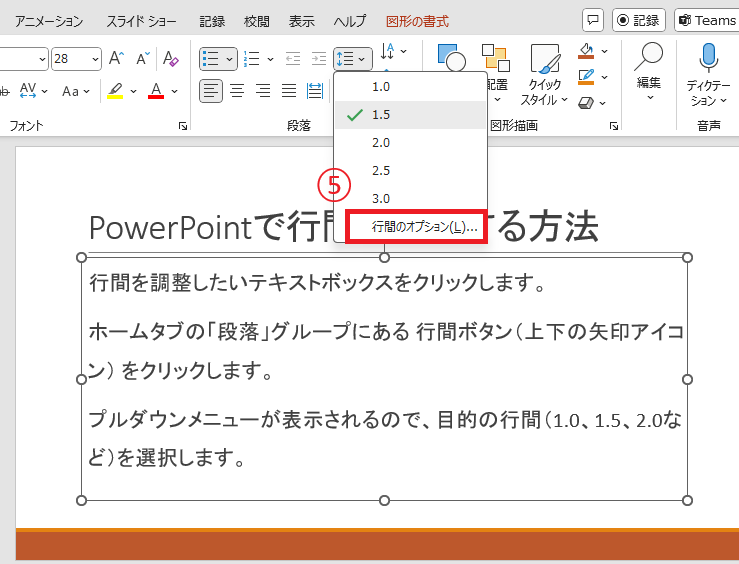Select line spacing 3.0
Viewport: 739px width, 564px height.
coord(410,198)
